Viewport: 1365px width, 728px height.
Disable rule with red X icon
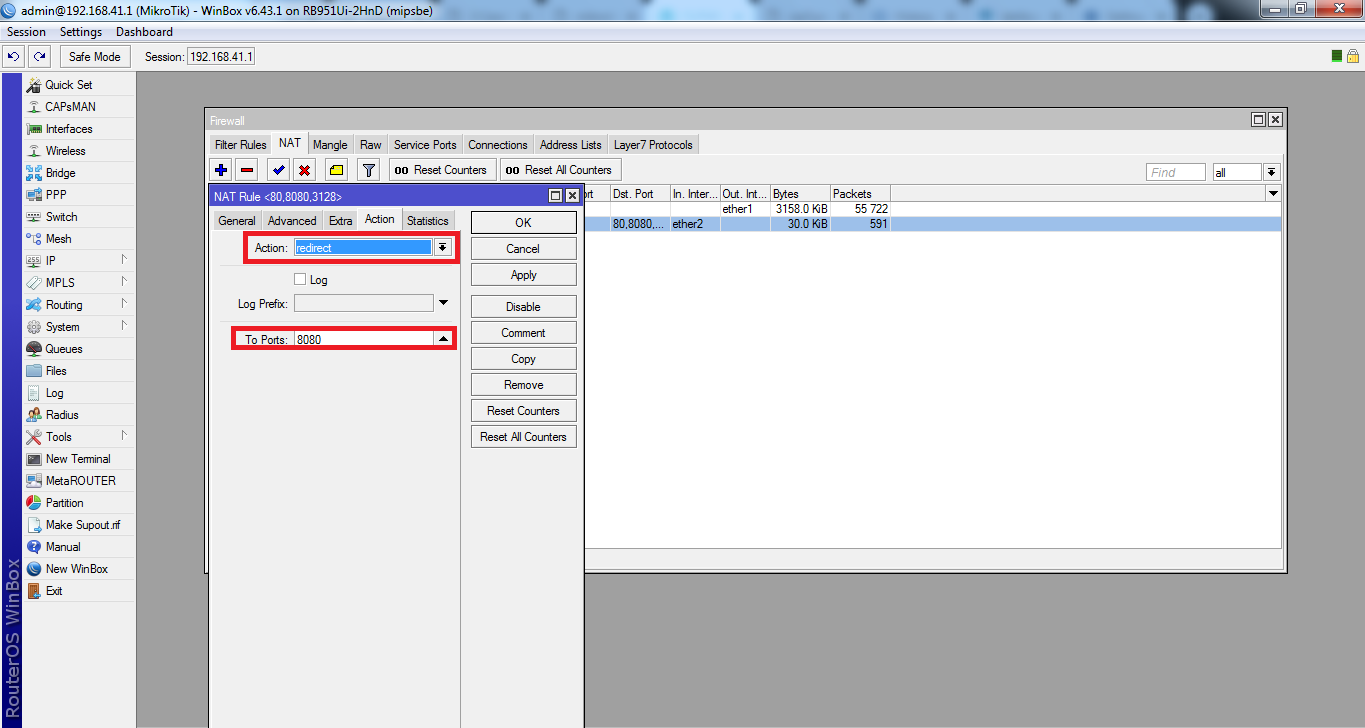pos(304,170)
